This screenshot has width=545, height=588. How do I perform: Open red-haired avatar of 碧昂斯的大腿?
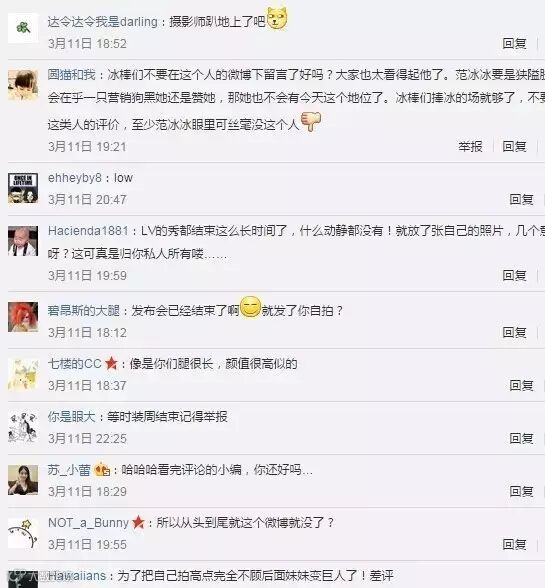(23, 317)
